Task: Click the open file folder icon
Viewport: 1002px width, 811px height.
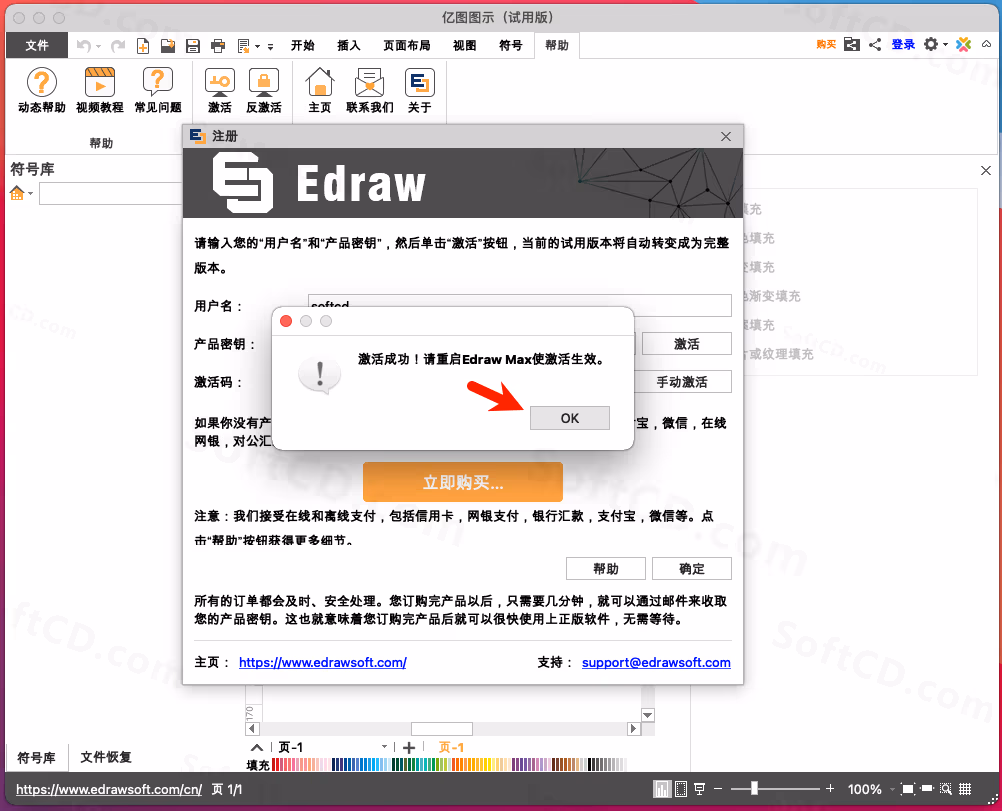Action: (168, 45)
